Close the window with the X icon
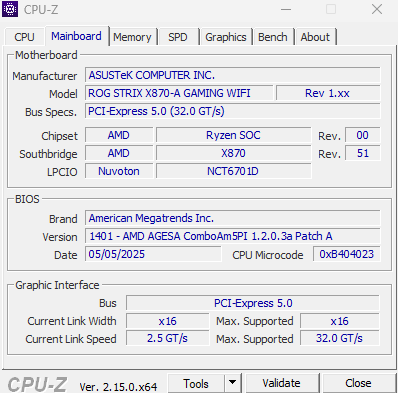Viewport: 398px width, 393px height. (377, 9)
